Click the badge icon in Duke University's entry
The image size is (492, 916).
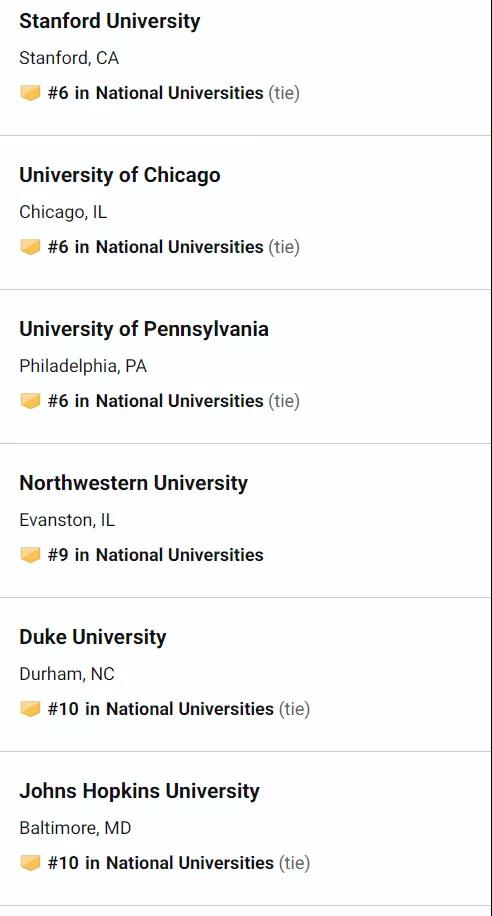[30, 709]
